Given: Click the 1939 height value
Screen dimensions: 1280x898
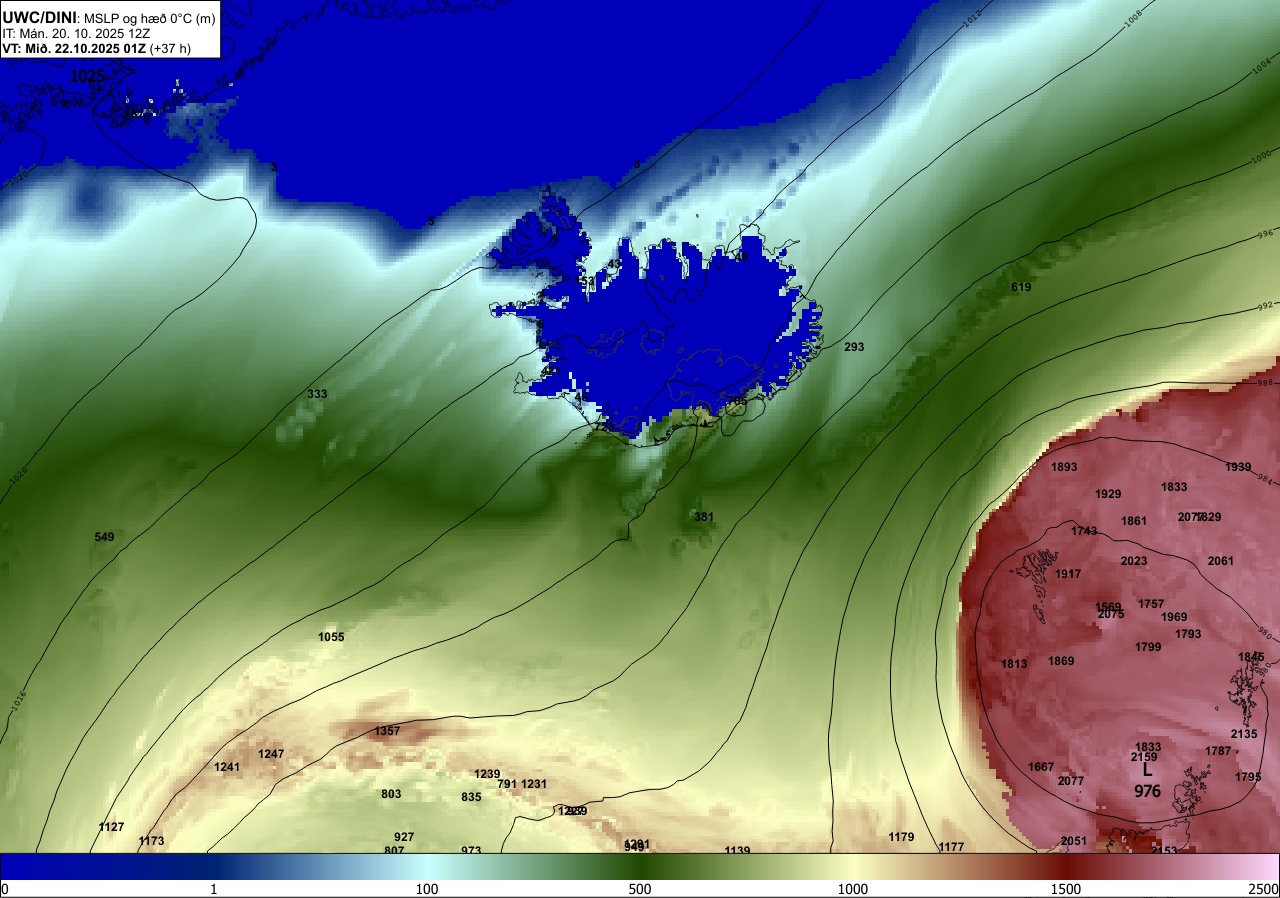Looking at the screenshot, I should (x=1238, y=467).
